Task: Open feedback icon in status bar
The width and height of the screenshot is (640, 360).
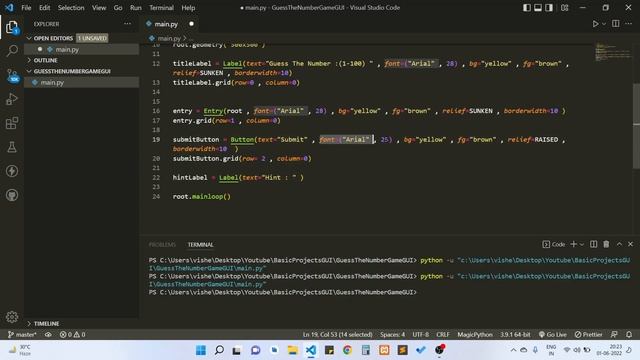Action: click(x=614, y=334)
